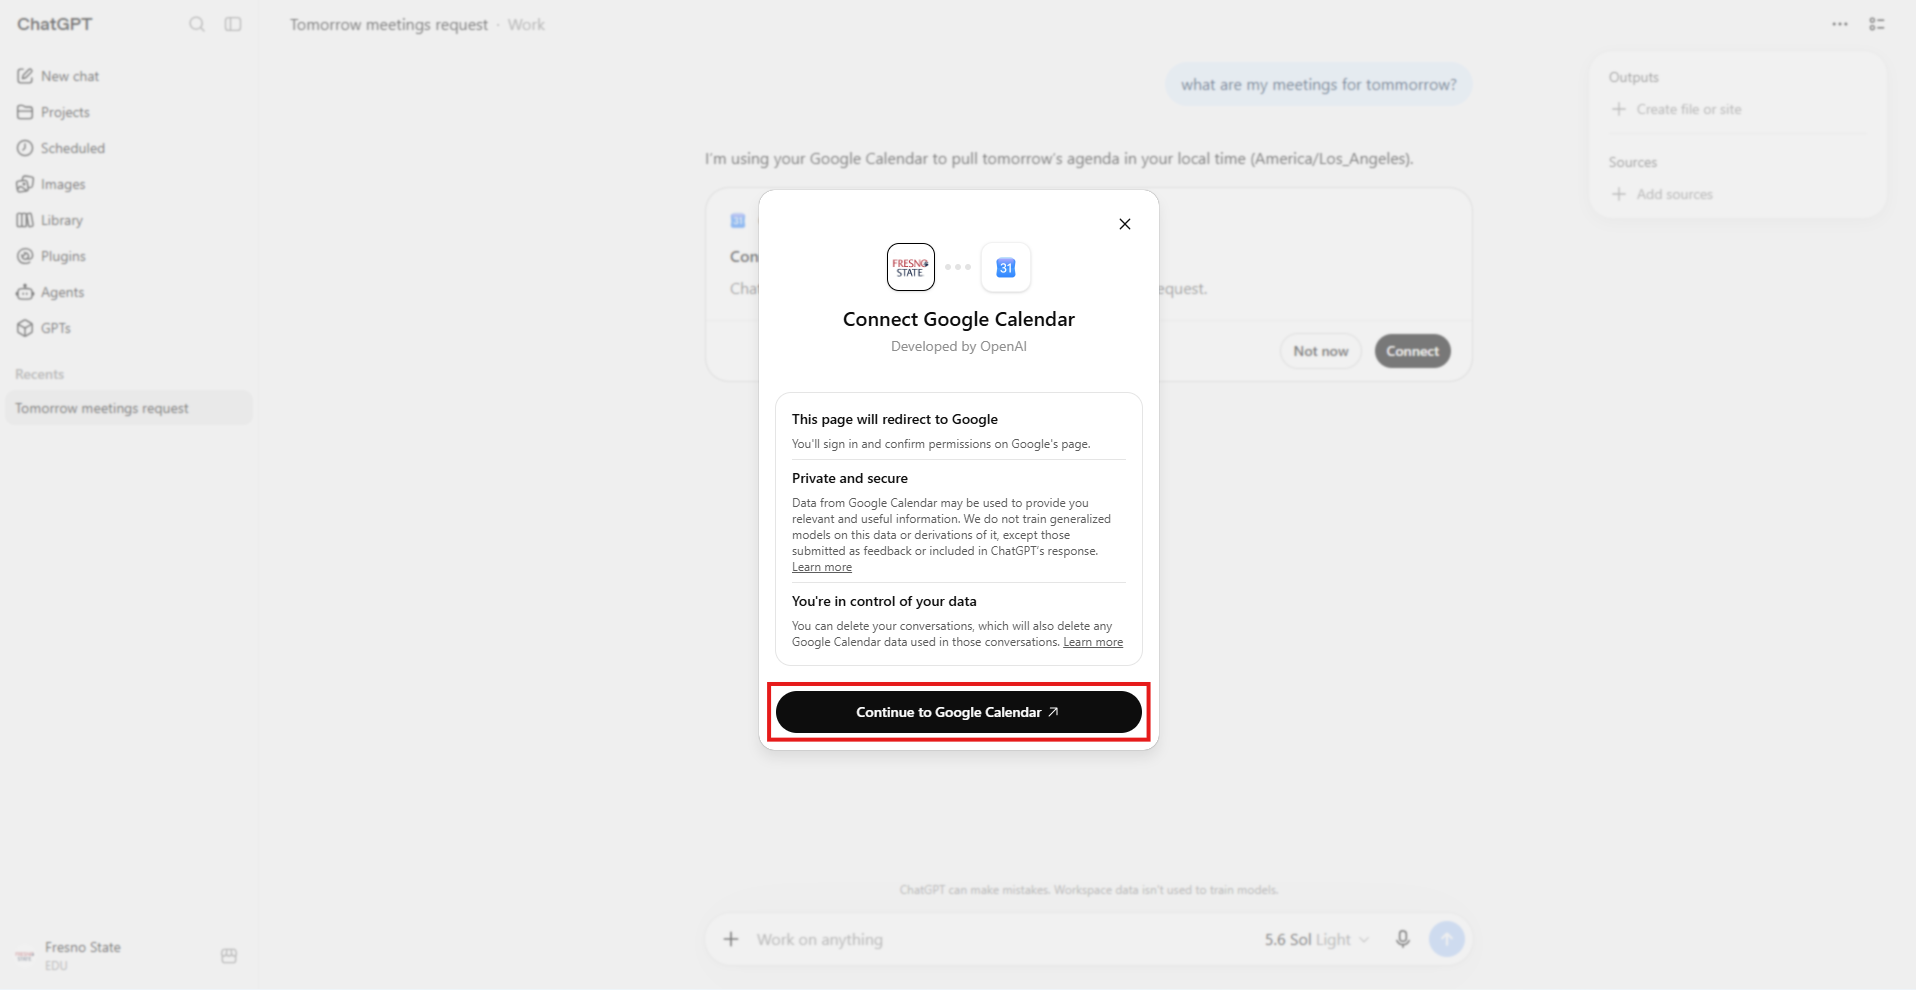Open Learn more under Private and secure
The width and height of the screenshot is (1916, 990).
coord(822,567)
